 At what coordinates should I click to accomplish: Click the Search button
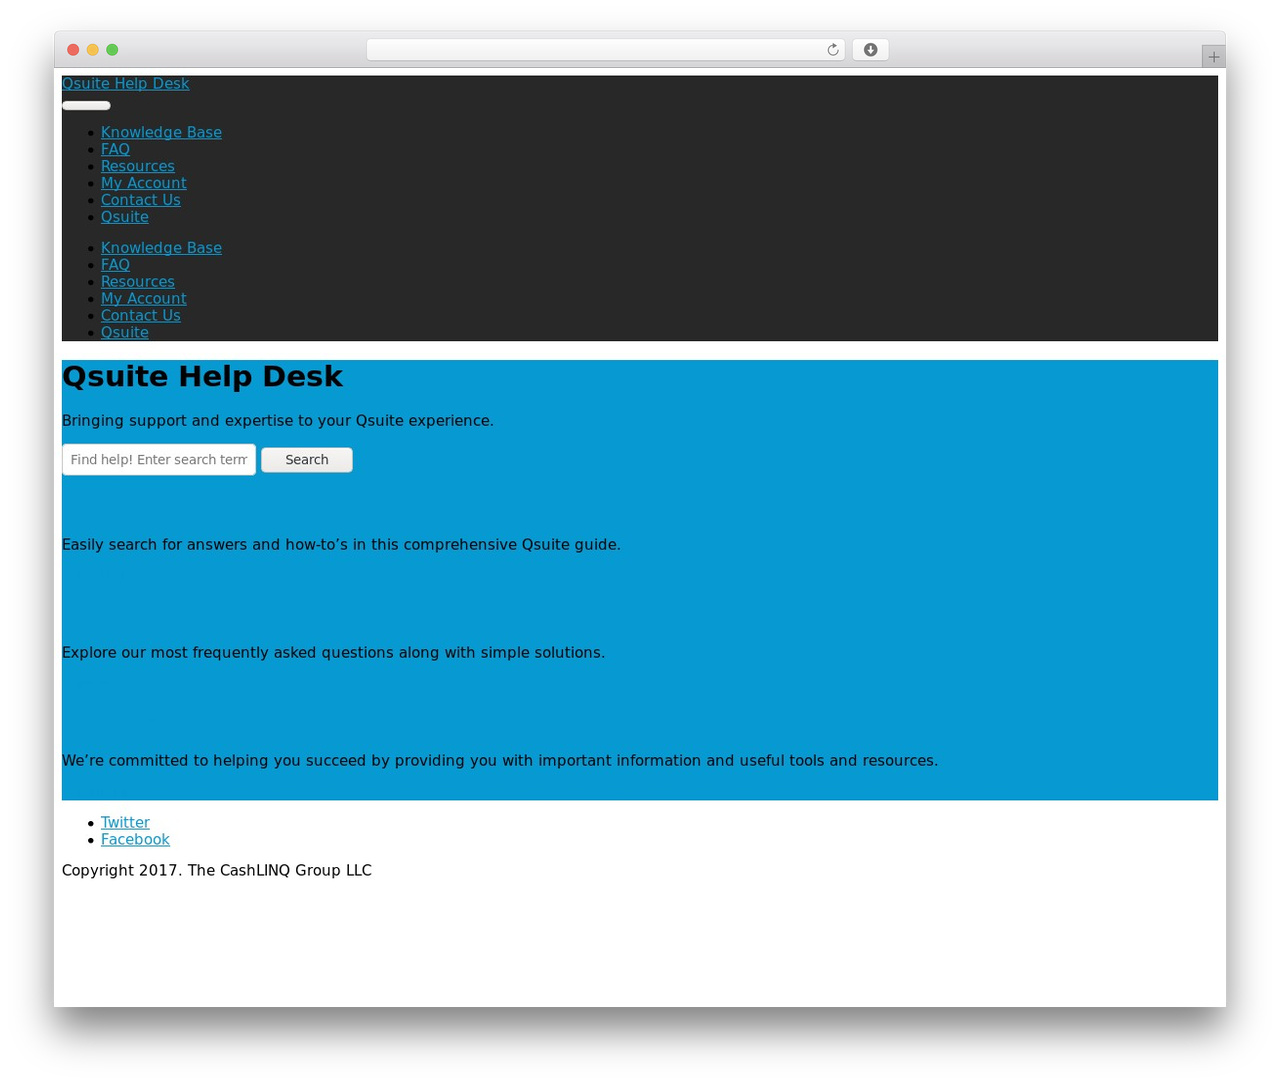tap(307, 460)
